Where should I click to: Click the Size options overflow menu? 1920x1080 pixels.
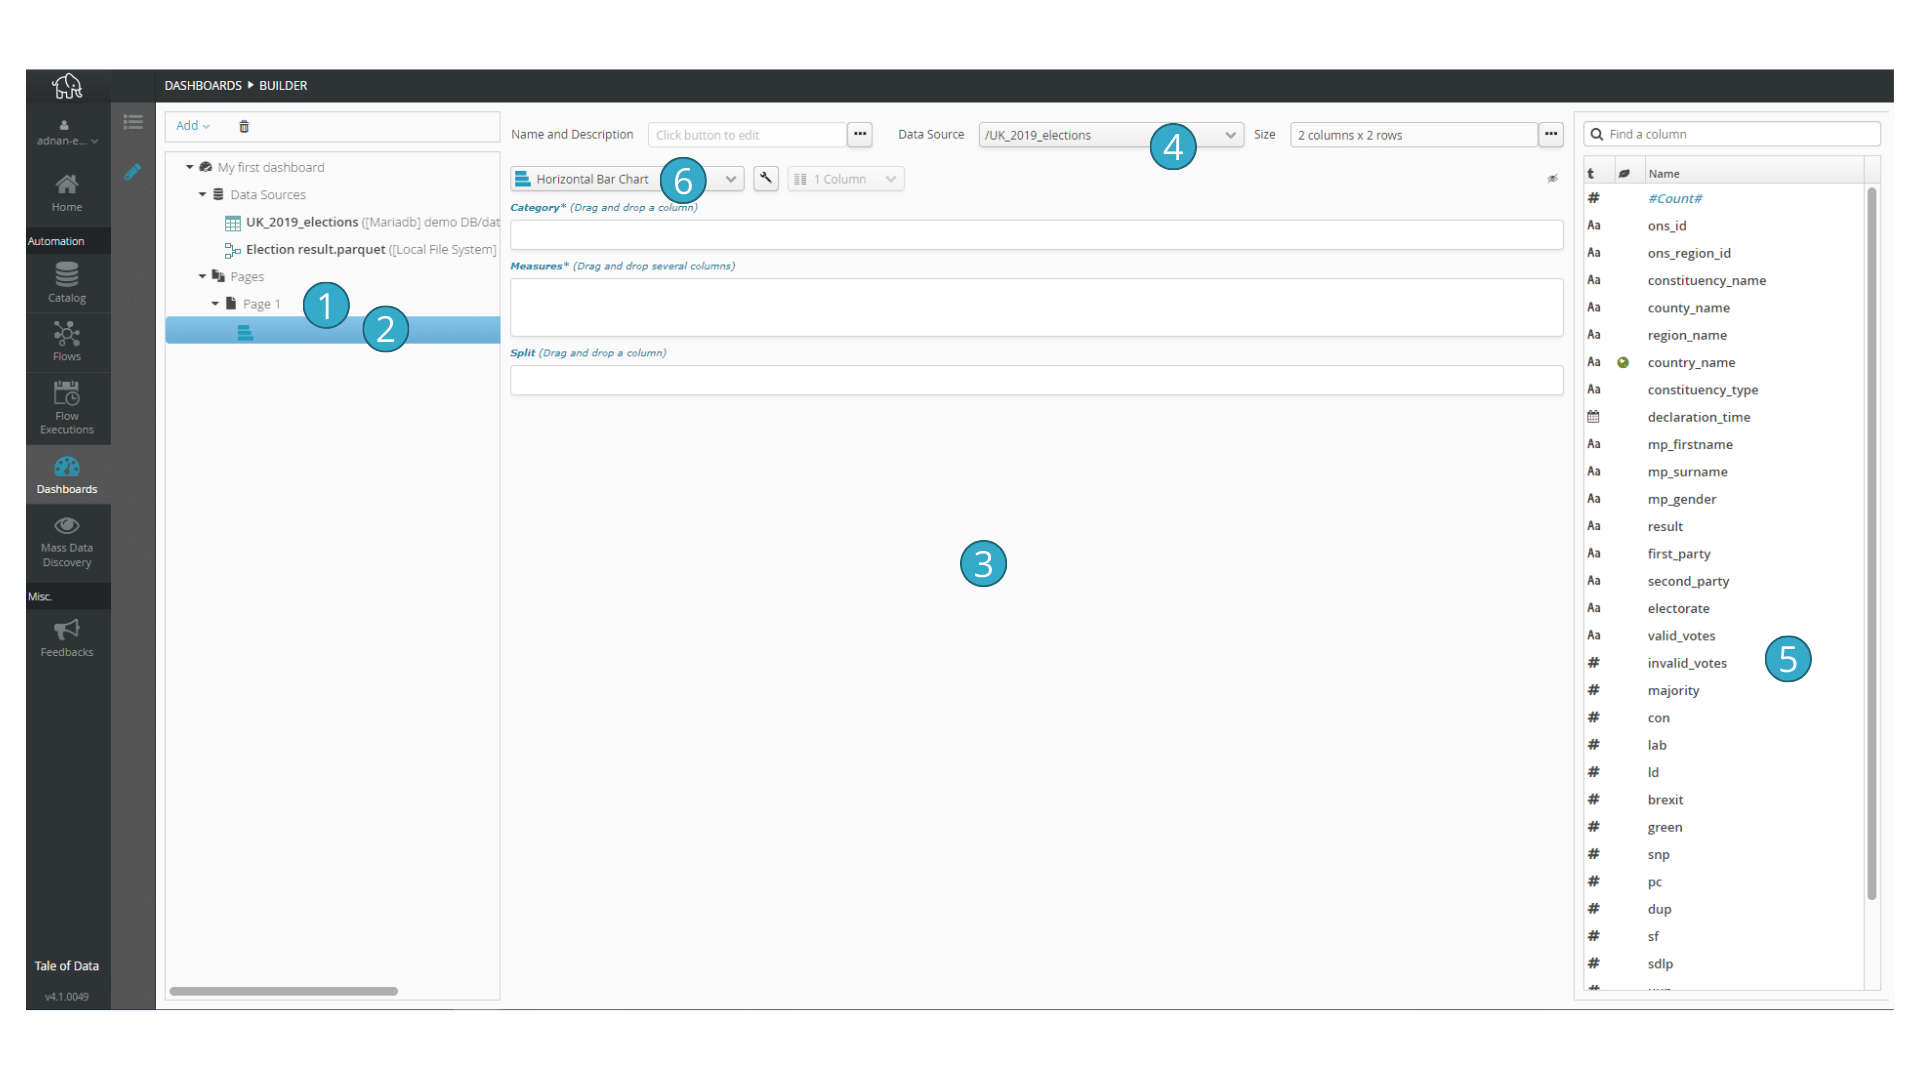tap(1551, 135)
